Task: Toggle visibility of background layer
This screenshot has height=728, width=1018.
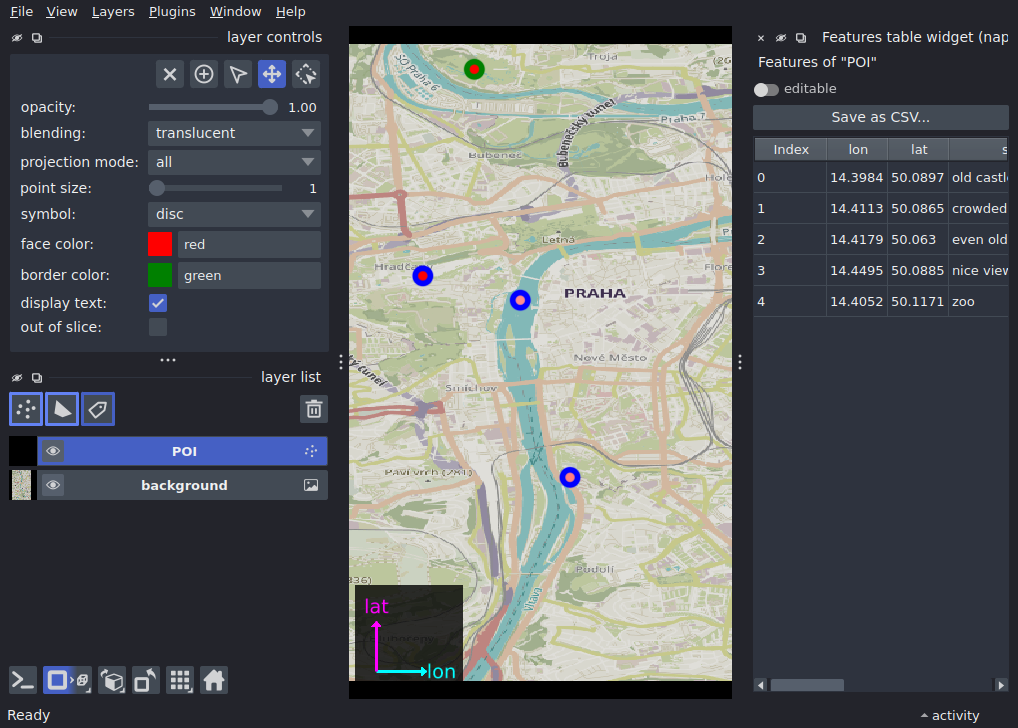Action: click(x=53, y=485)
